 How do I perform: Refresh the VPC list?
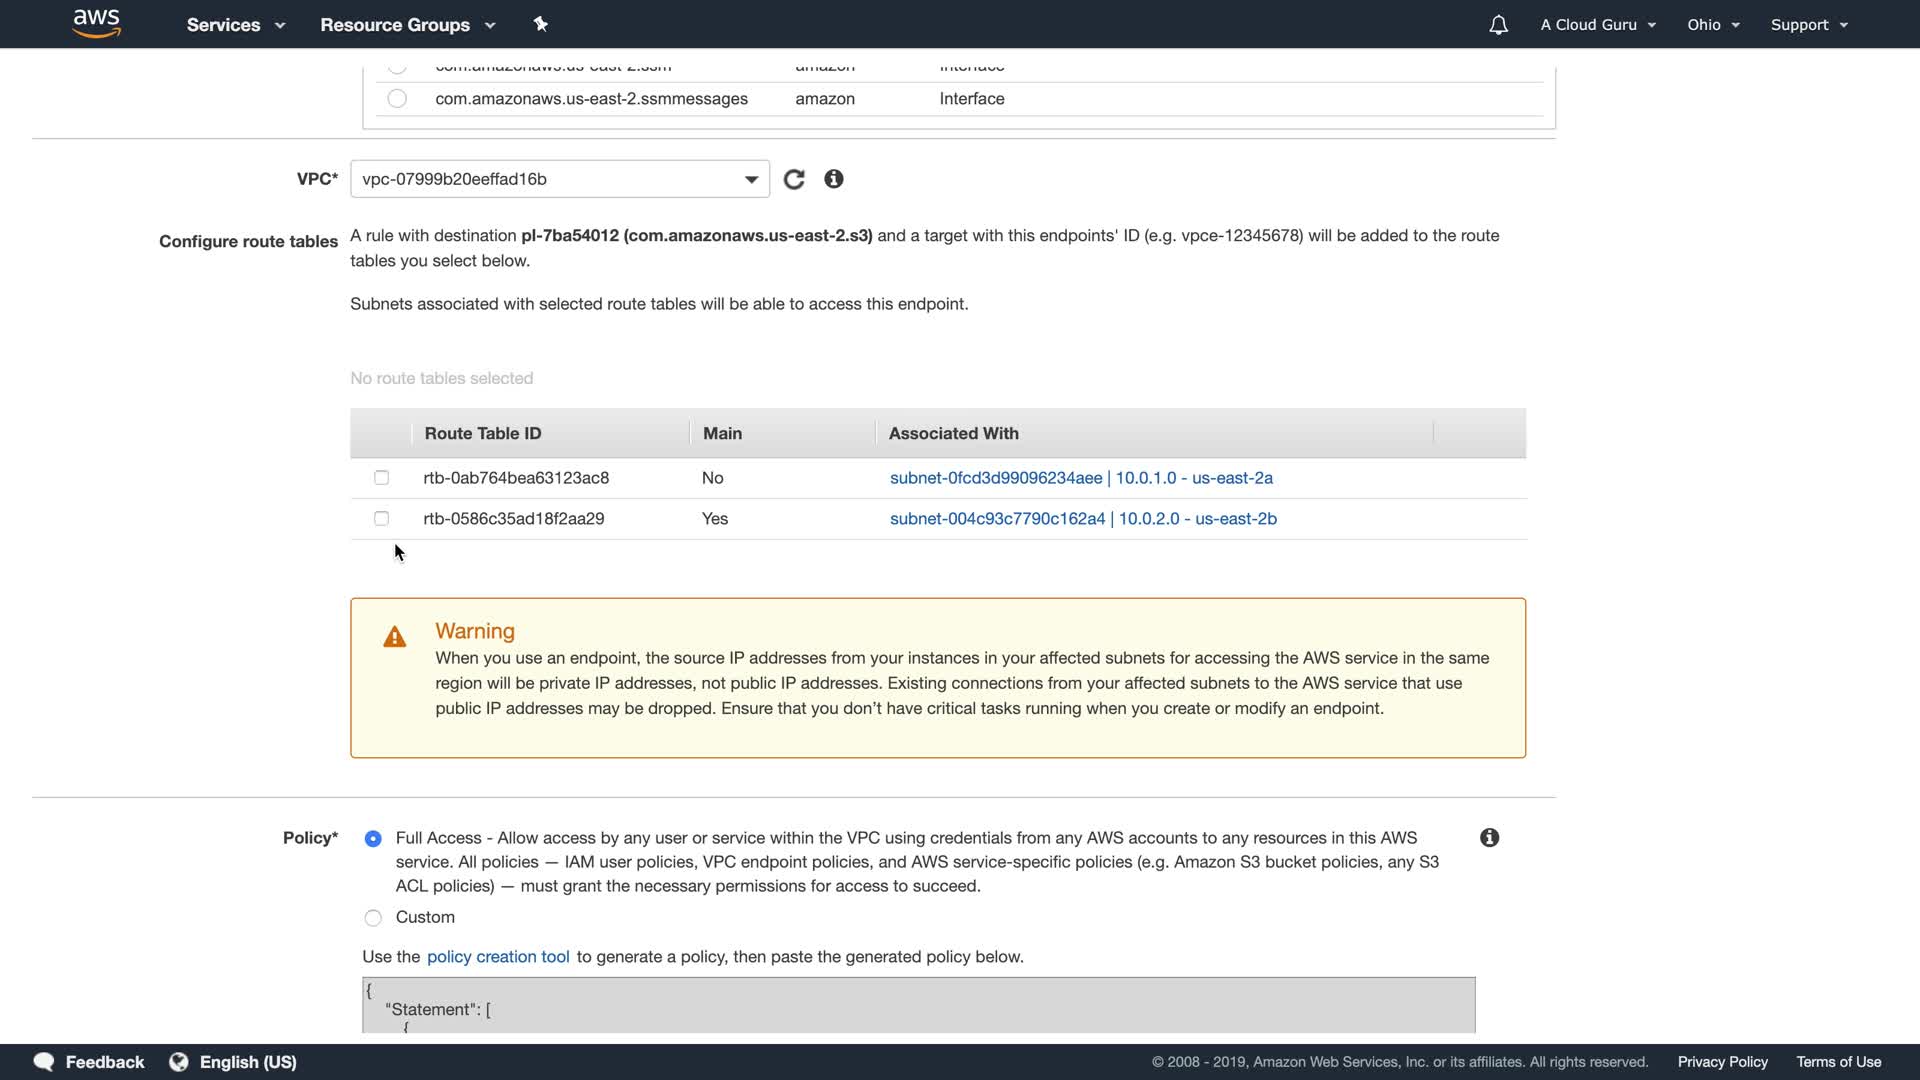[x=794, y=179]
